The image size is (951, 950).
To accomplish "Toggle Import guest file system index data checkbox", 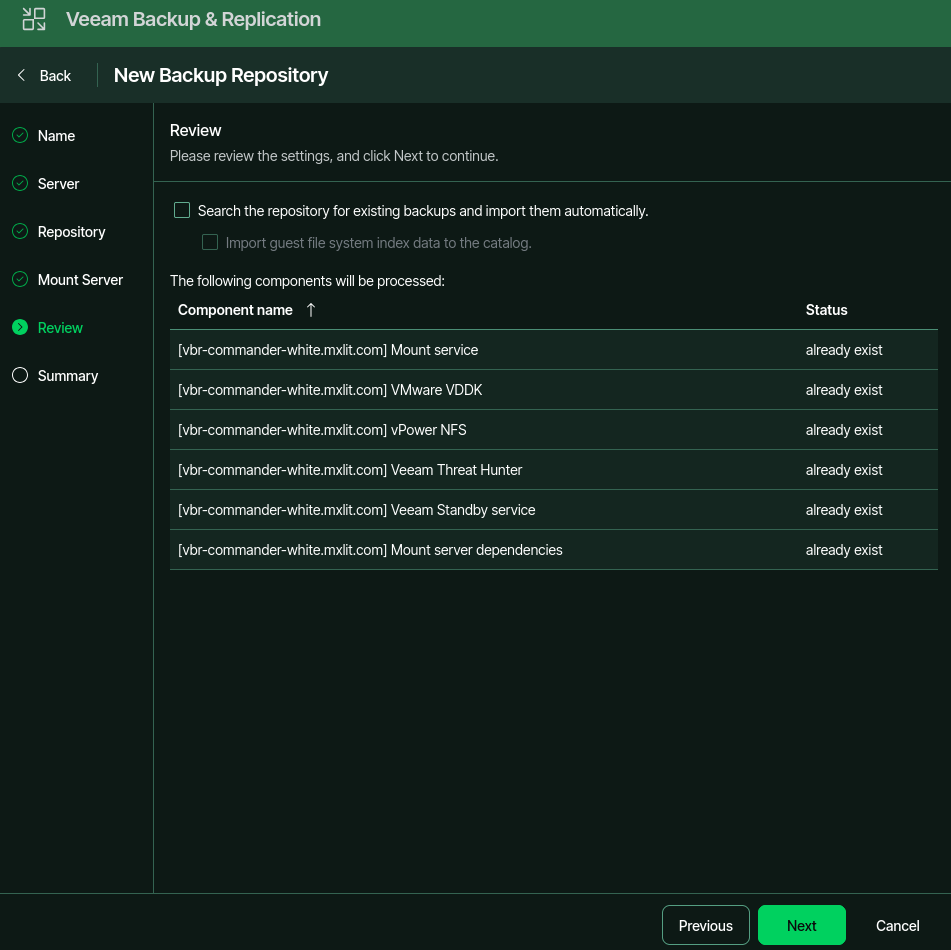I will pyautogui.click(x=210, y=243).
